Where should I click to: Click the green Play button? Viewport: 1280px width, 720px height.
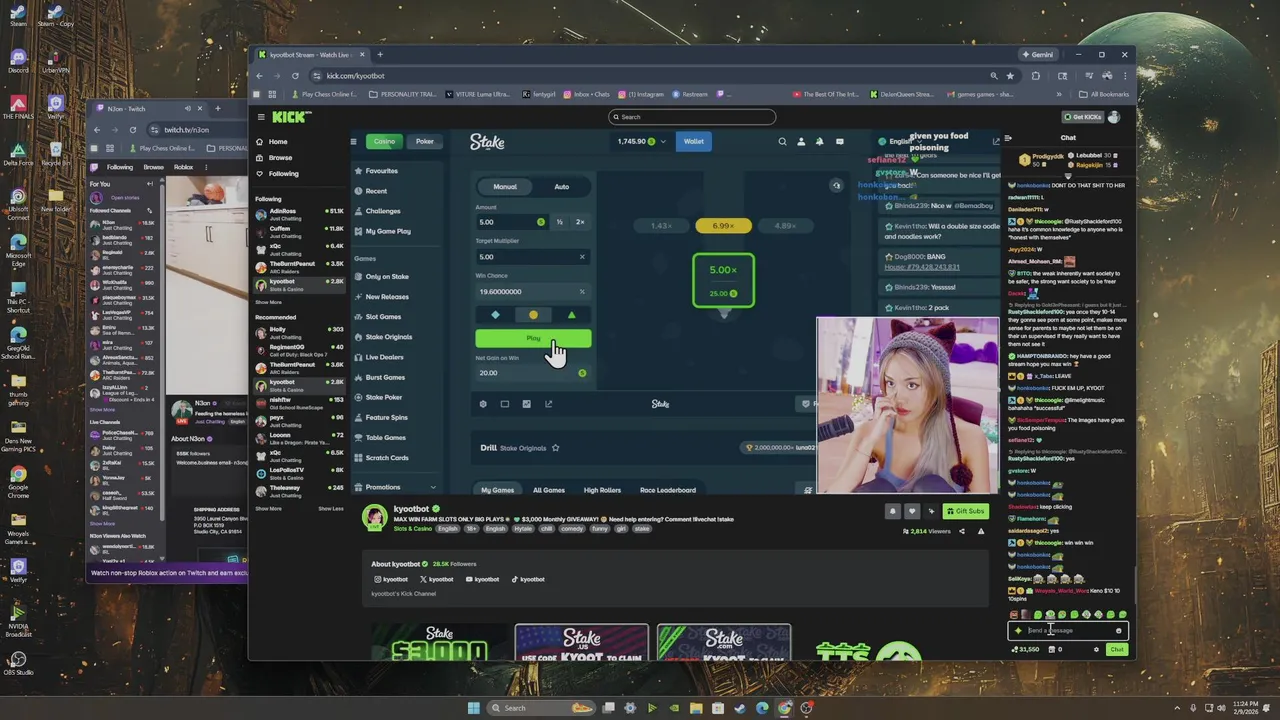(x=533, y=339)
